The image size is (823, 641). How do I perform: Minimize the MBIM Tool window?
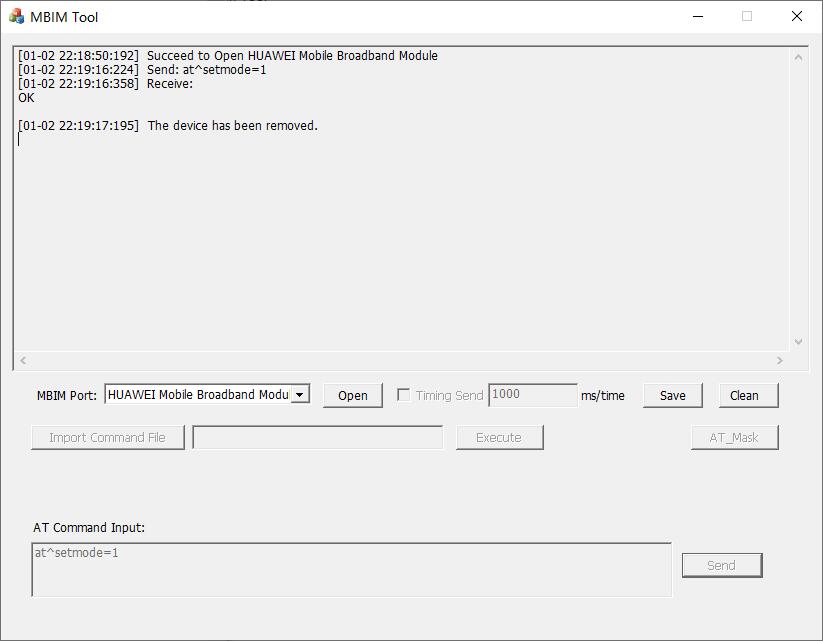click(698, 17)
